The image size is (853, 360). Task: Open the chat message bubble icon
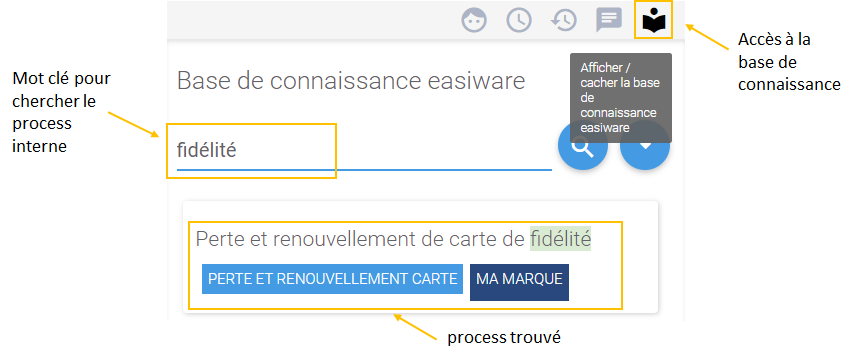[x=609, y=21]
